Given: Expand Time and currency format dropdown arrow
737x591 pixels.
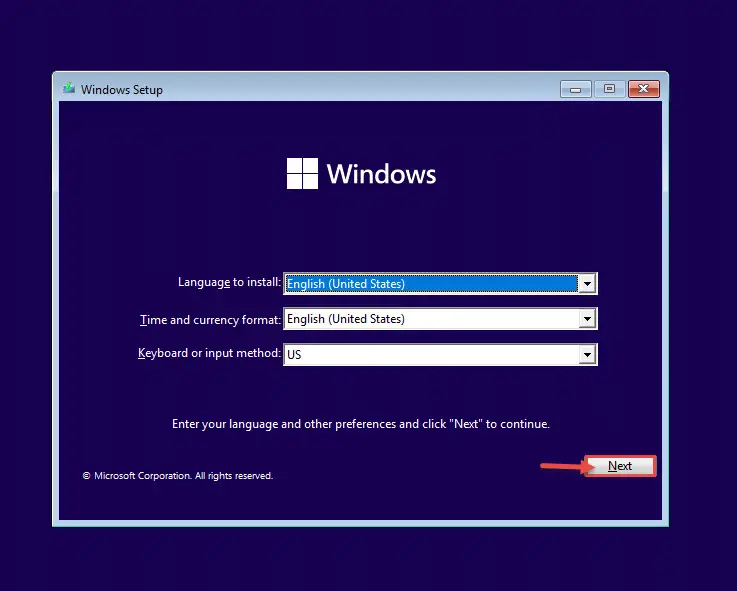Looking at the screenshot, I should pyautogui.click(x=587, y=319).
